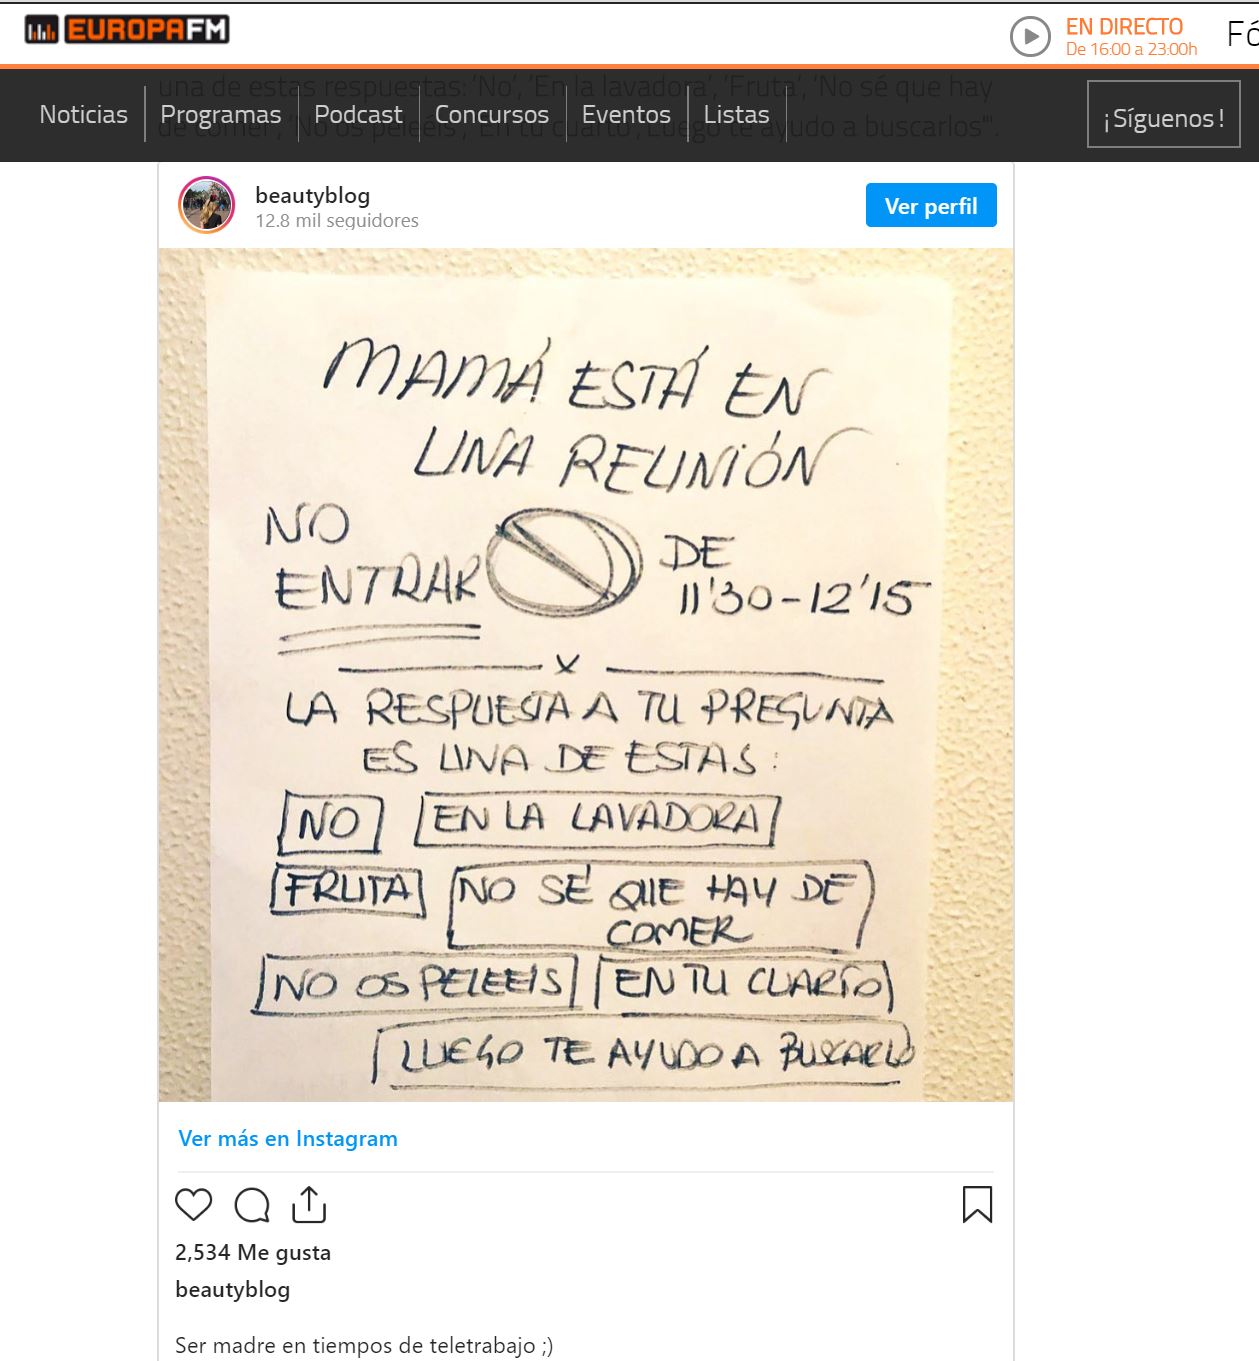
Task: Like the post with the heart icon
Action: point(194,1205)
